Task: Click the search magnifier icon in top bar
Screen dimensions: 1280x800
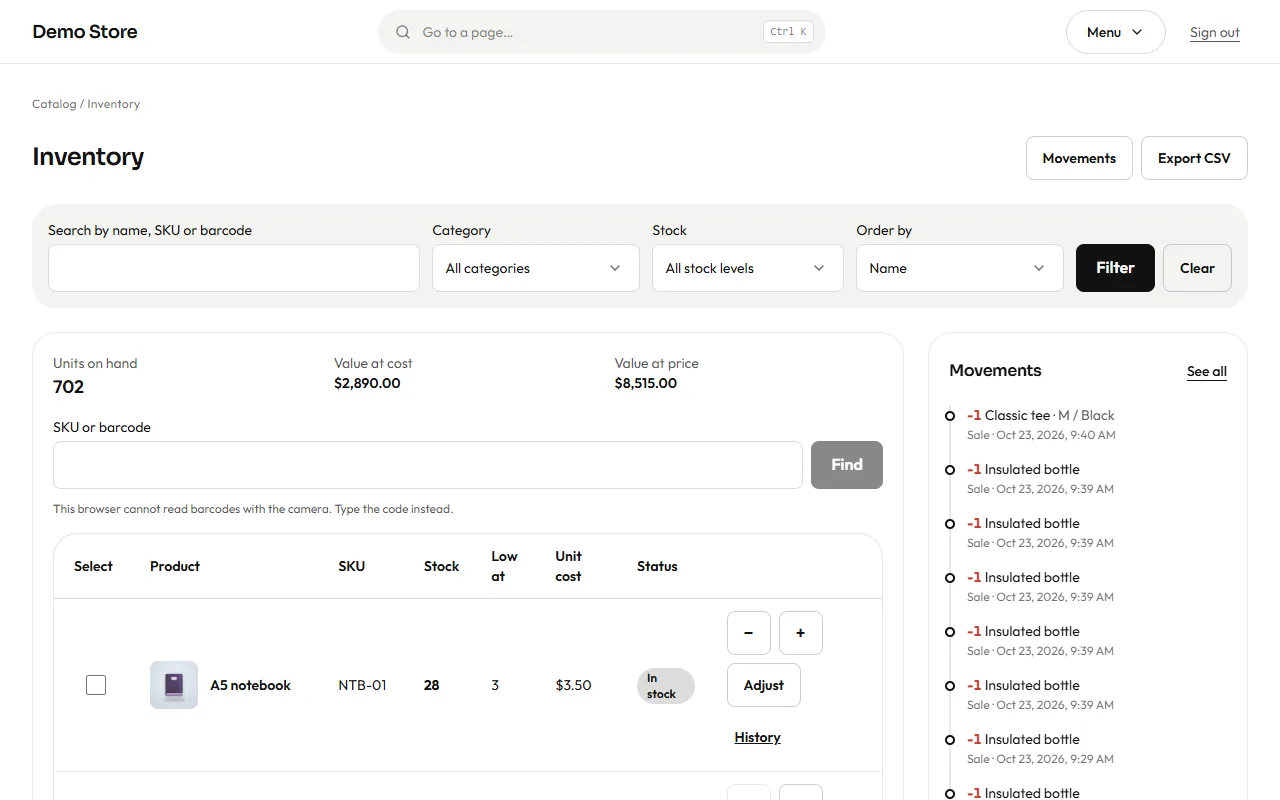Action: coord(403,32)
